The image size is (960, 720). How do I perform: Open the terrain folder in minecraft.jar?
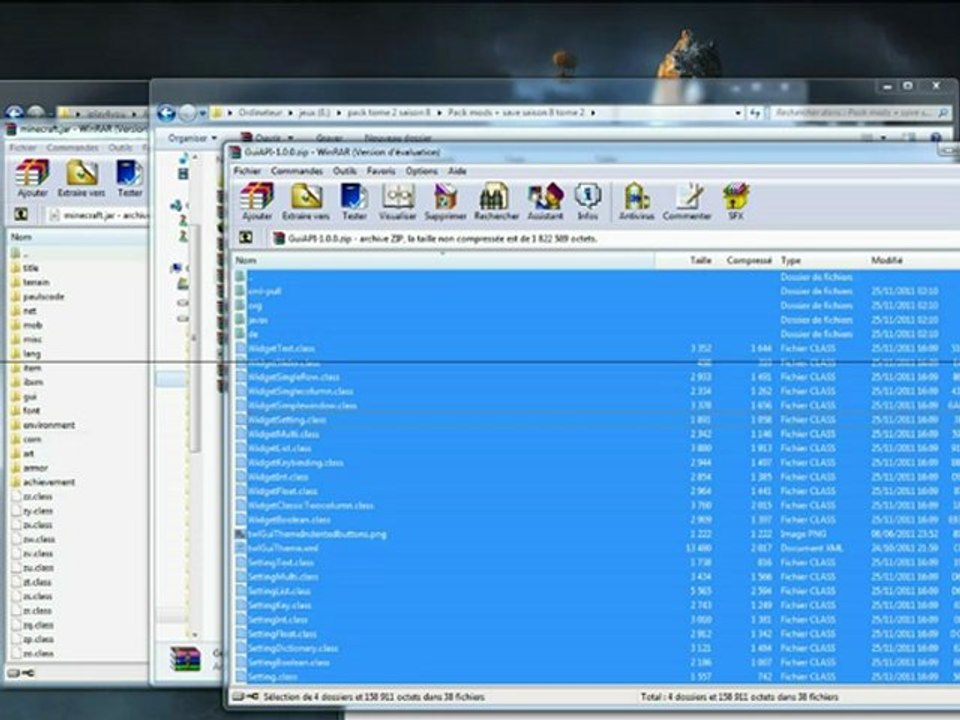(x=35, y=282)
